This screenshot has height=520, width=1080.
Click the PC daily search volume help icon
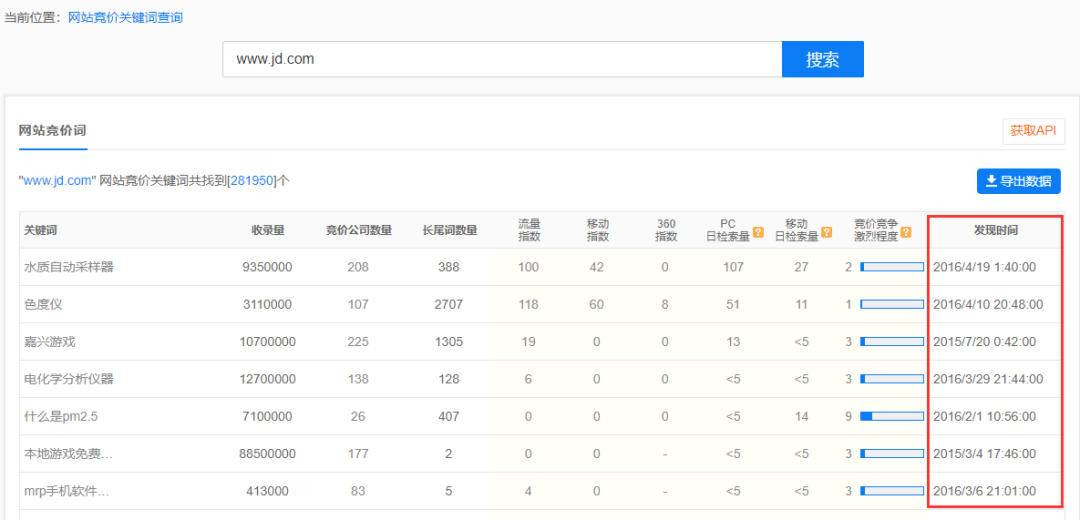(x=758, y=232)
